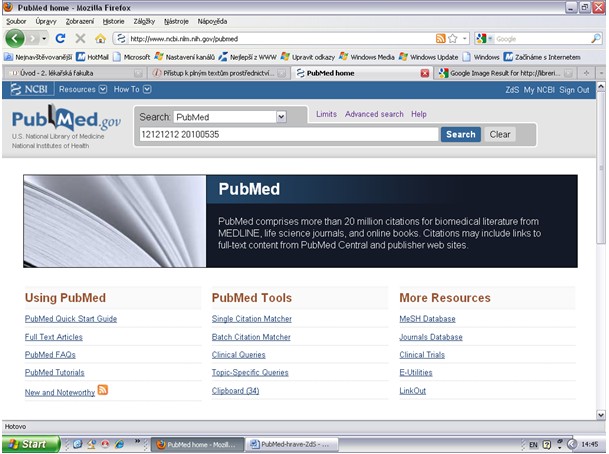Click the RSS feed icon in address bar
The height and width of the screenshot is (454, 609).
click(440, 38)
